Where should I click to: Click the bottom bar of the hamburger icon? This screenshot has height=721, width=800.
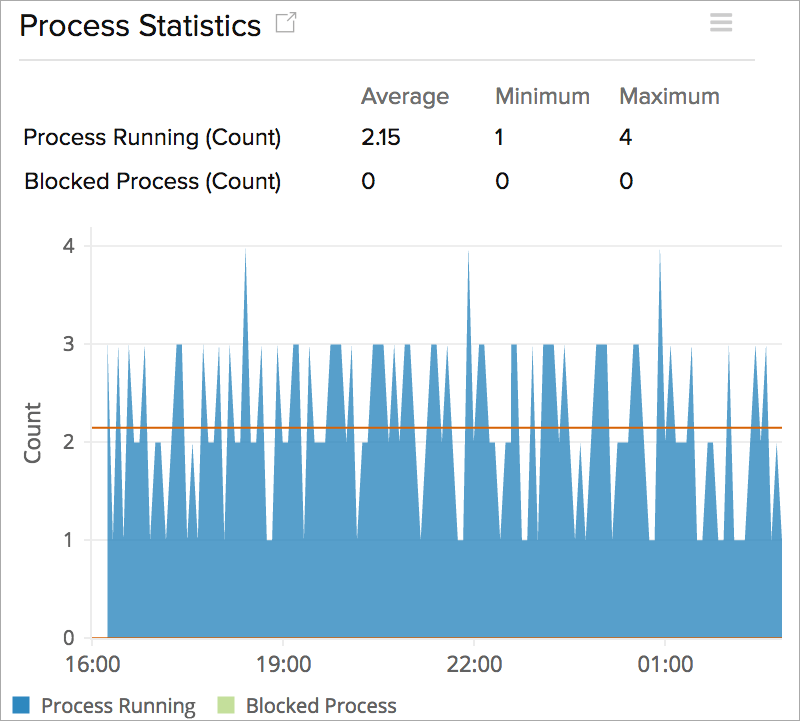721,28
